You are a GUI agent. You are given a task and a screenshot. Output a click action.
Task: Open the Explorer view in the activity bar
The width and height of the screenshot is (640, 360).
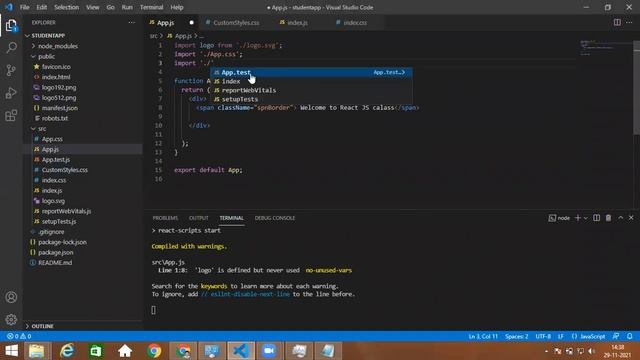11,26
